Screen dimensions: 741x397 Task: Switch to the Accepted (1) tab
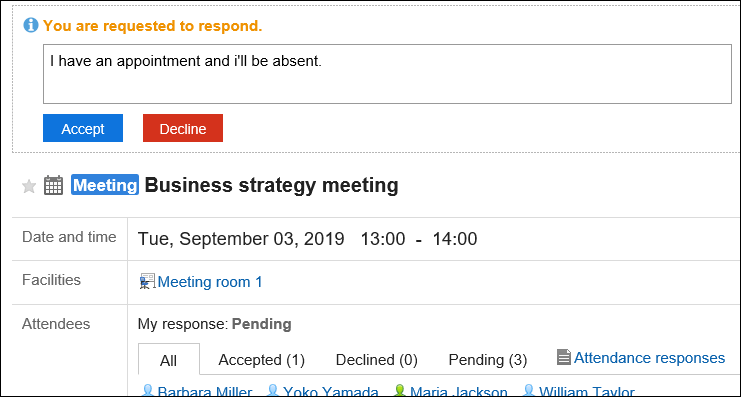[261, 360]
